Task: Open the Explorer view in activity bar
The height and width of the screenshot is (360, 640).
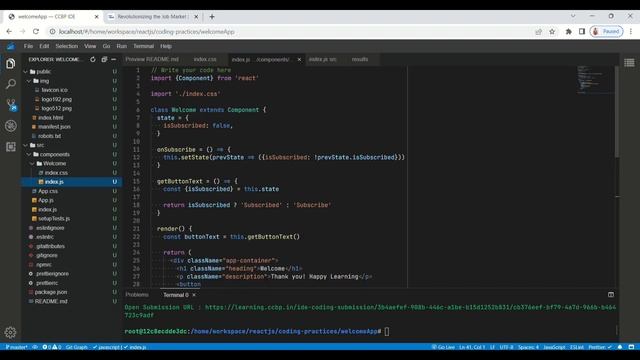Action: [11, 64]
